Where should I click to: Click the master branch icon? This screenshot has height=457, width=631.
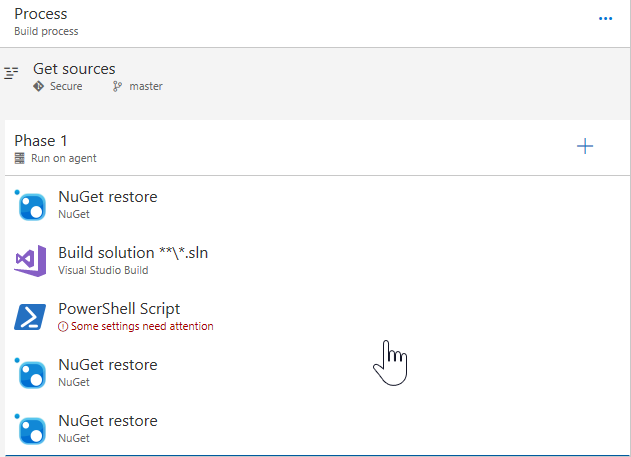pyautogui.click(x=117, y=86)
